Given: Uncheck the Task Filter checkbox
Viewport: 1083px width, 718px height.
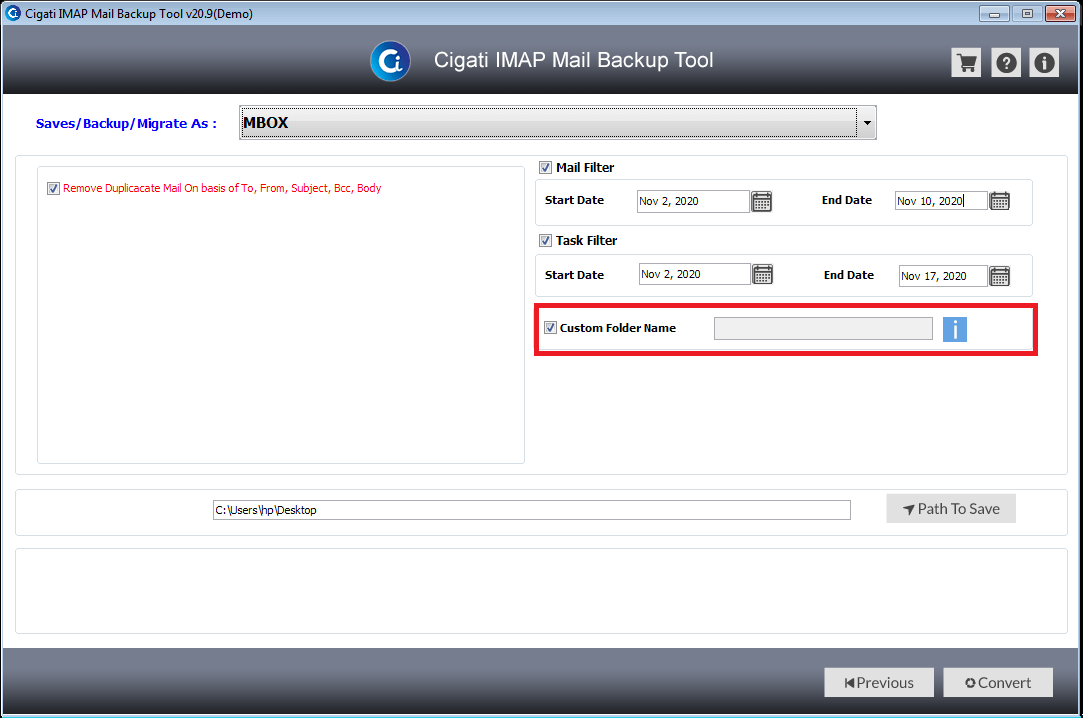Looking at the screenshot, I should click(545, 240).
